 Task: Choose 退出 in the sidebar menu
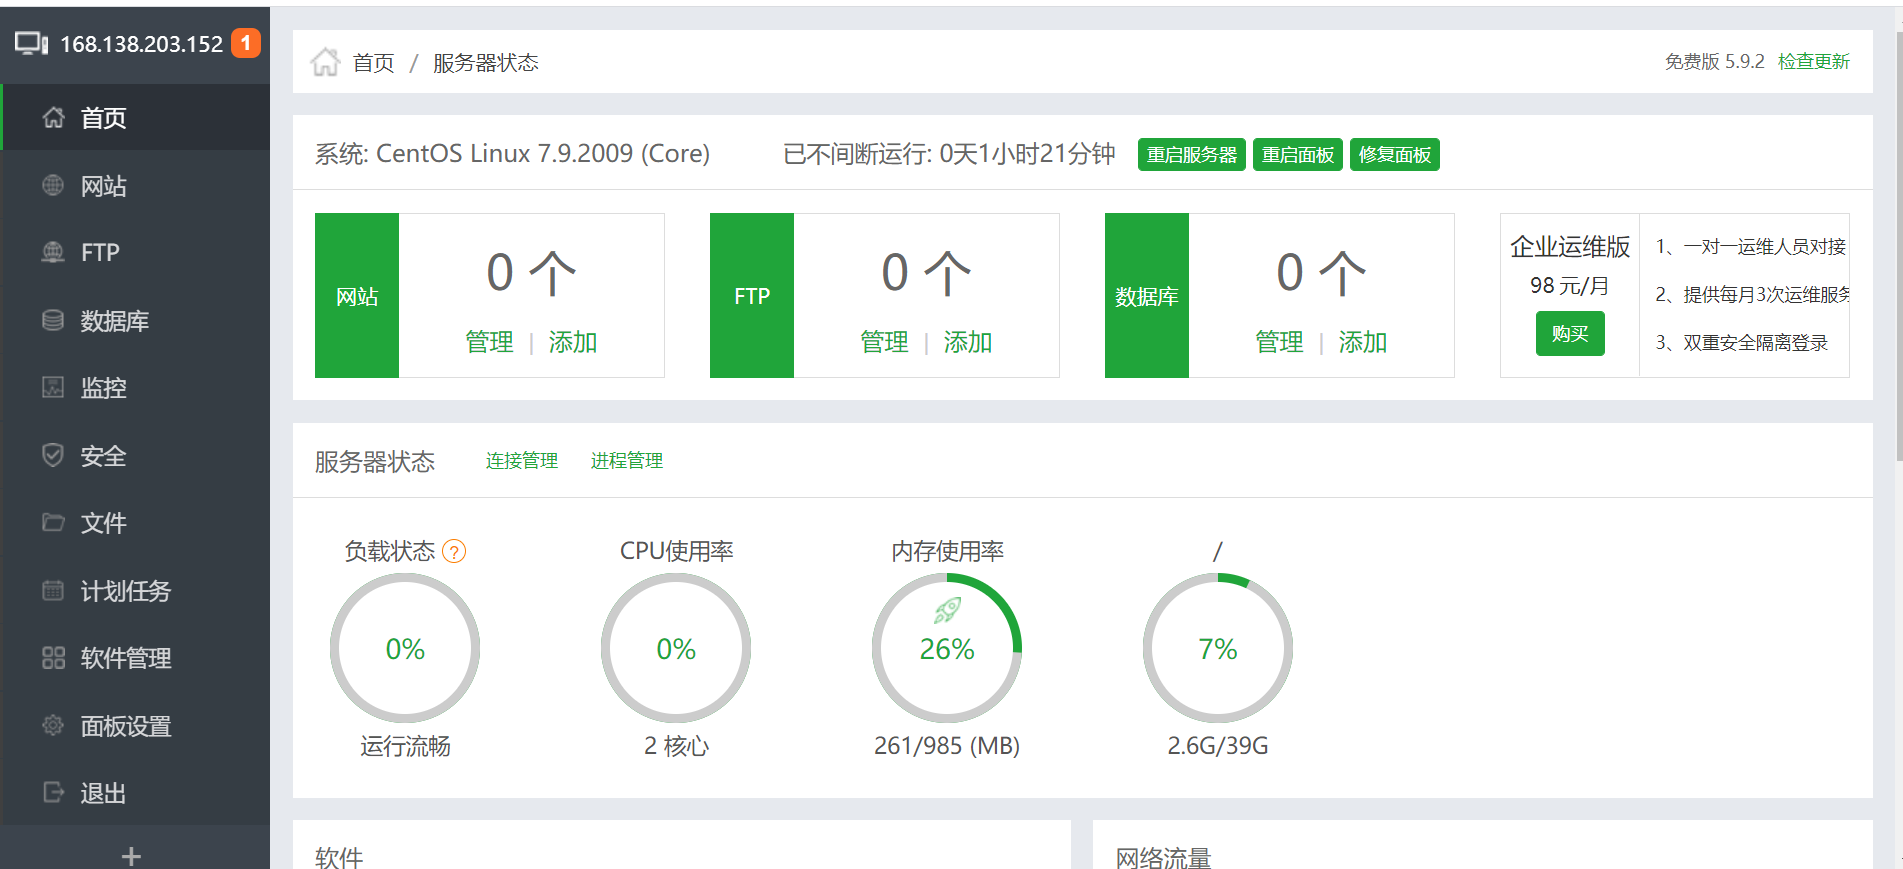136,793
